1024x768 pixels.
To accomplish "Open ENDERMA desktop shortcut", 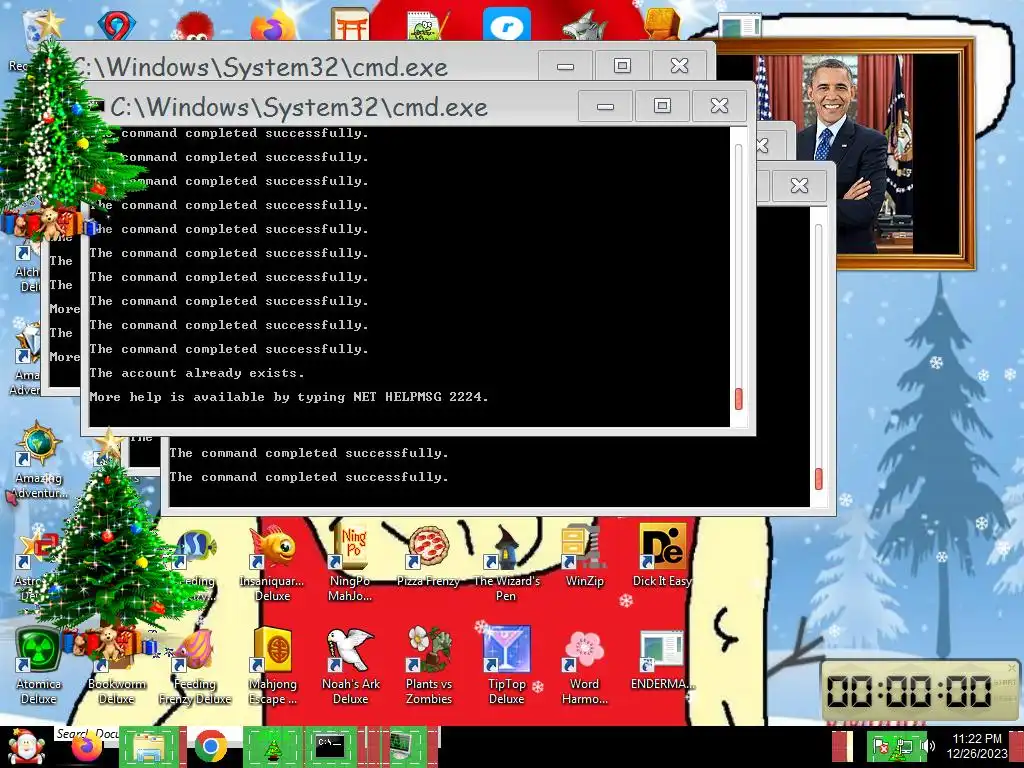I will tap(662, 661).
